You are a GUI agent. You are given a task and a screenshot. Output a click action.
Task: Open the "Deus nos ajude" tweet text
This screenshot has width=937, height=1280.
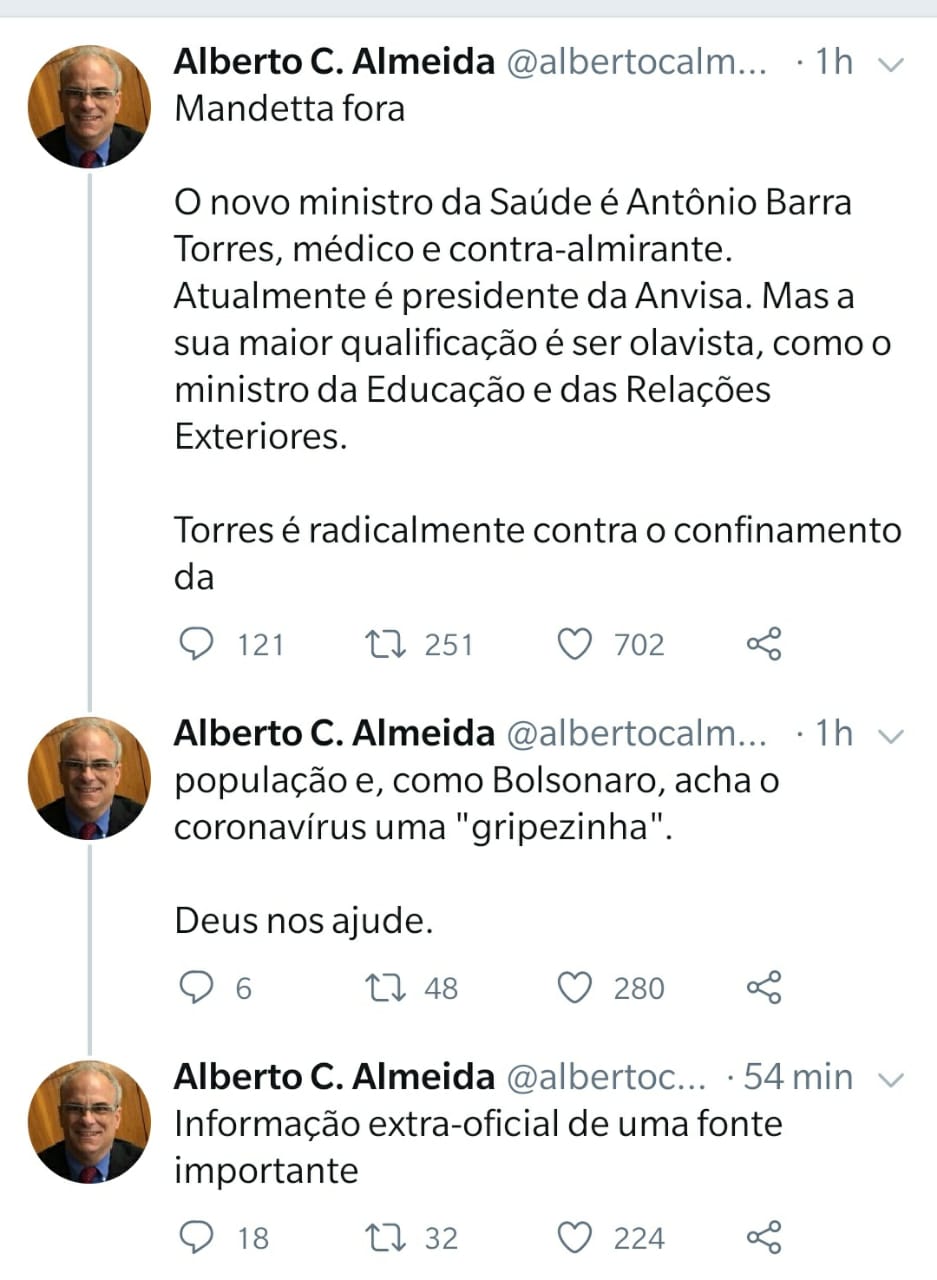tap(304, 920)
